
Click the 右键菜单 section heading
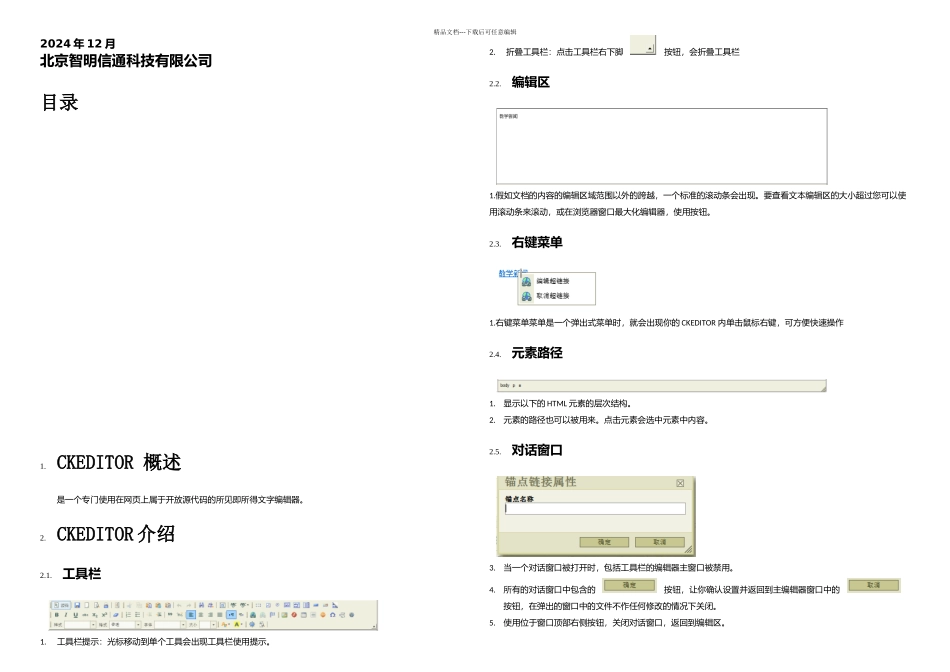[537, 242]
